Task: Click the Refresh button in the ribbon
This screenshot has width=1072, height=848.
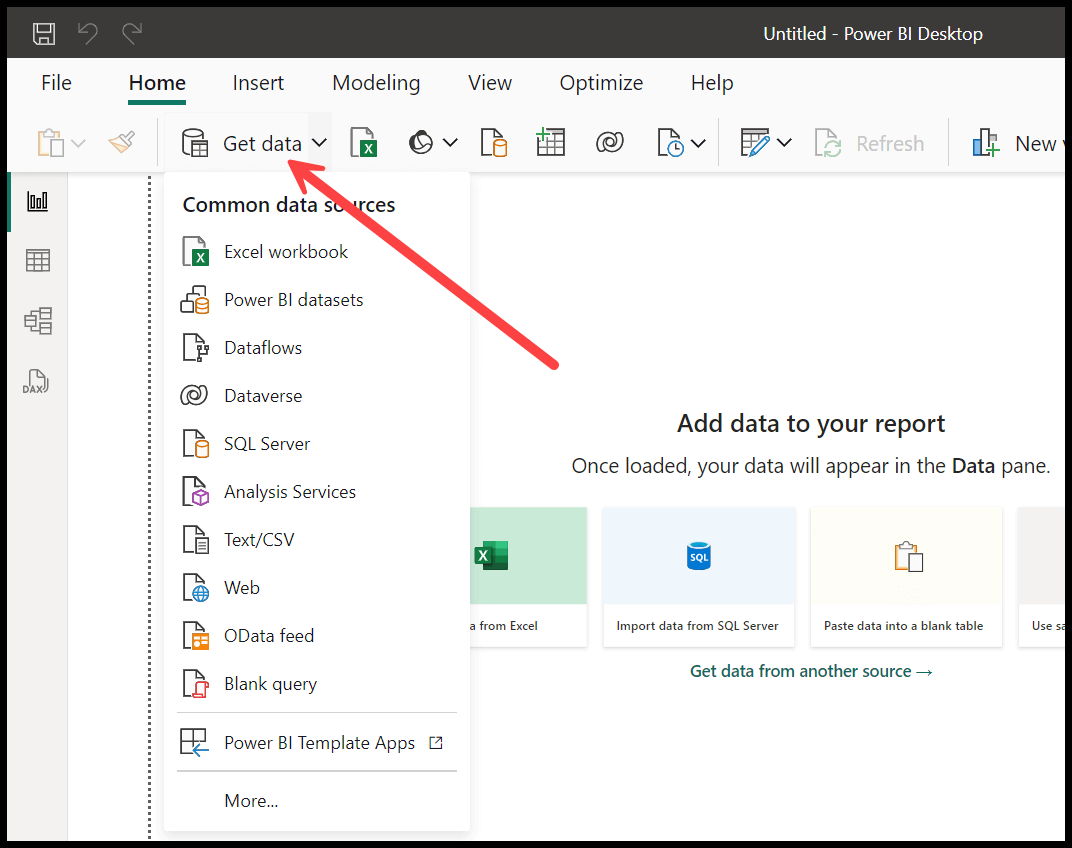Action: pos(869,144)
